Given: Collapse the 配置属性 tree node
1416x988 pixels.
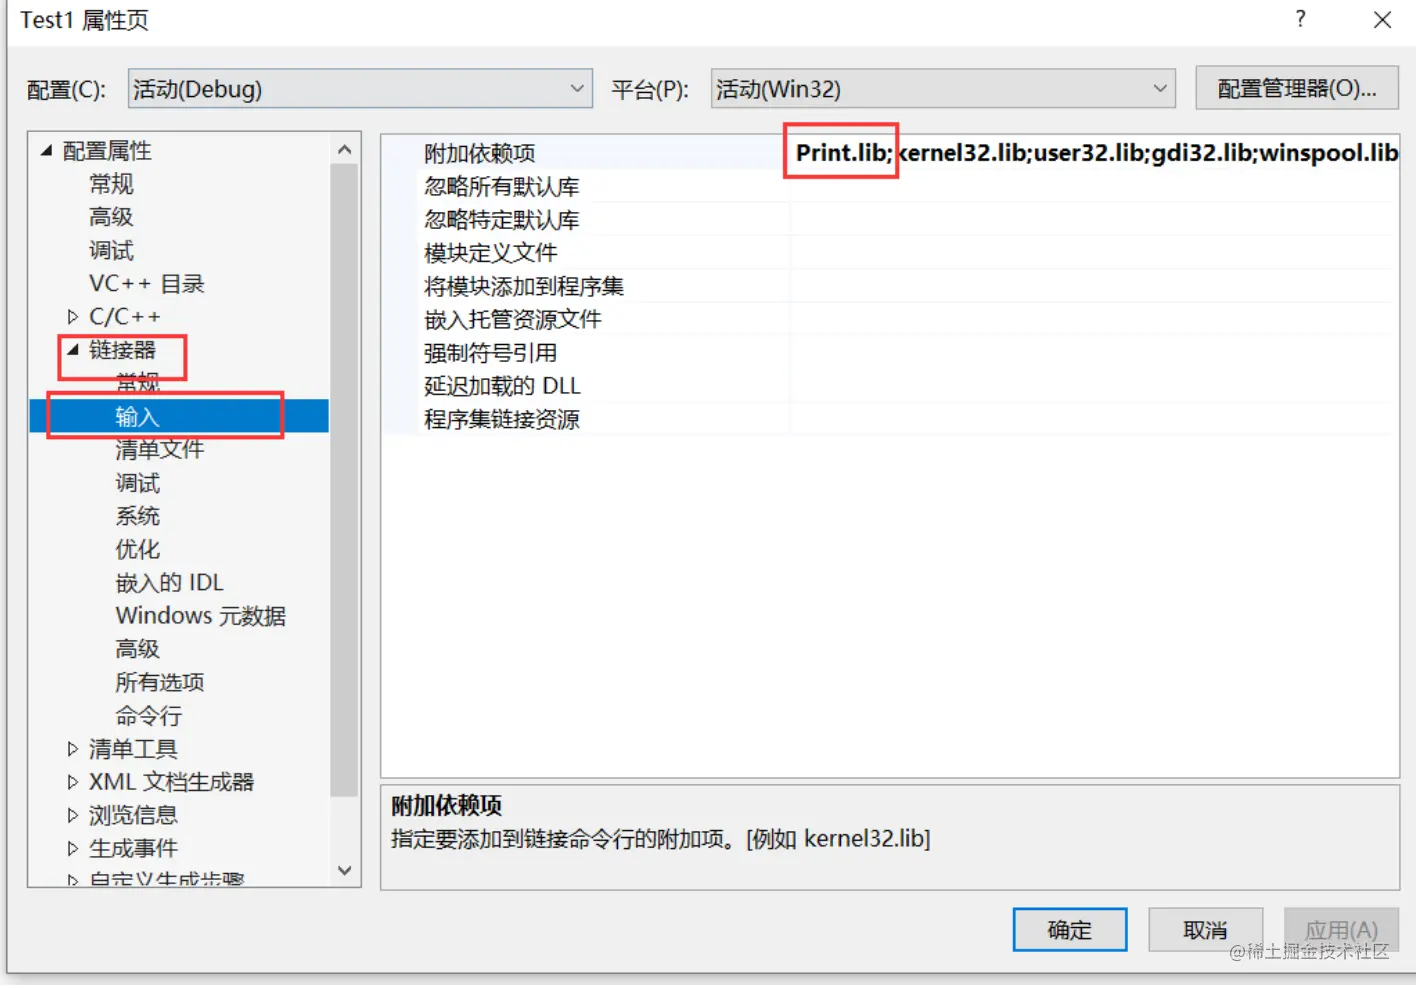Looking at the screenshot, I should point(46,151).
